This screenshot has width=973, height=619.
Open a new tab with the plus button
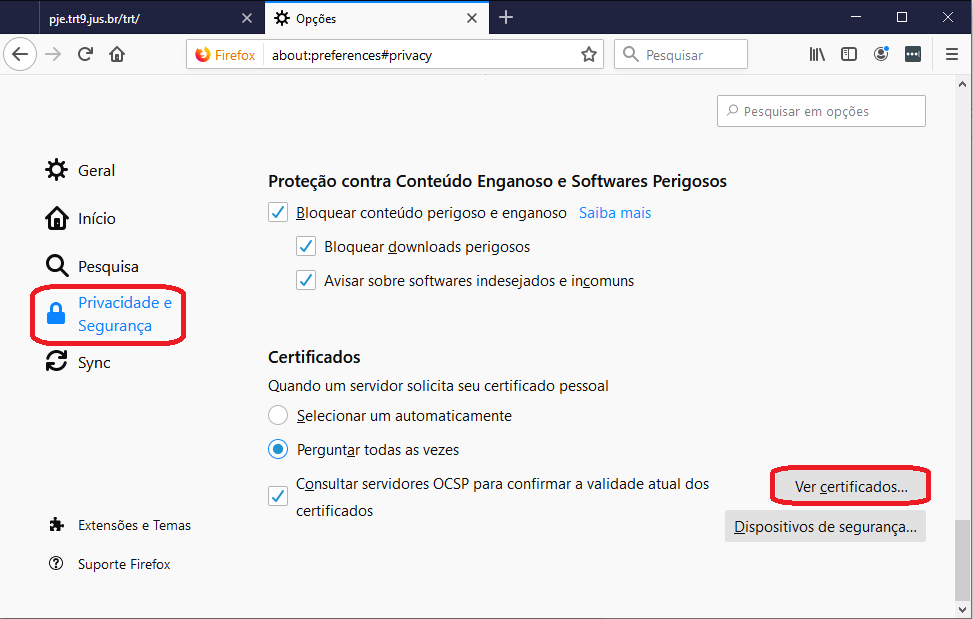click(506, 17)
